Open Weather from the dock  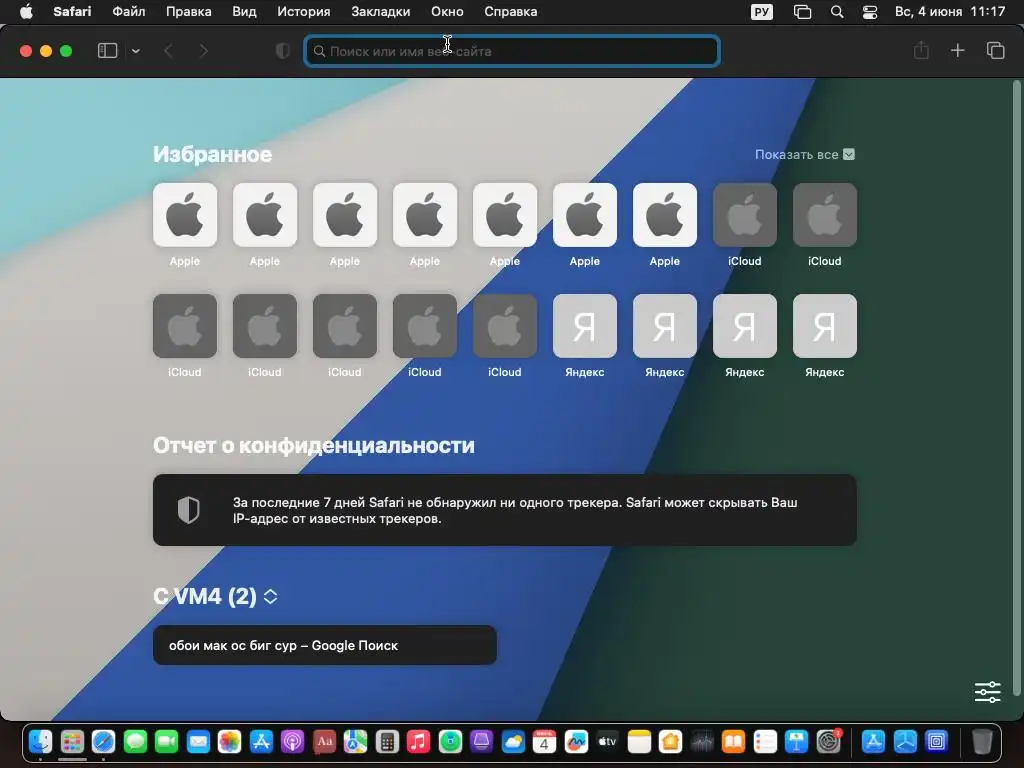point(513,742)
